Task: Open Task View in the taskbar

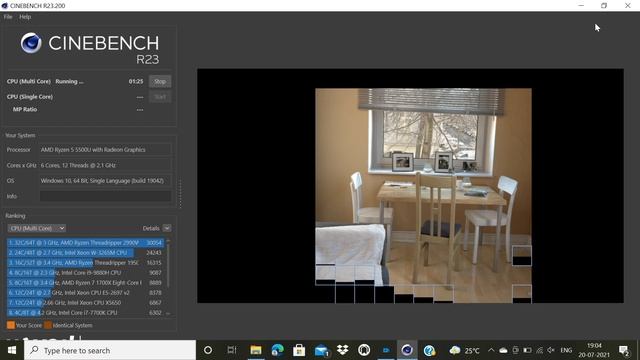Action: click(232, 350)
